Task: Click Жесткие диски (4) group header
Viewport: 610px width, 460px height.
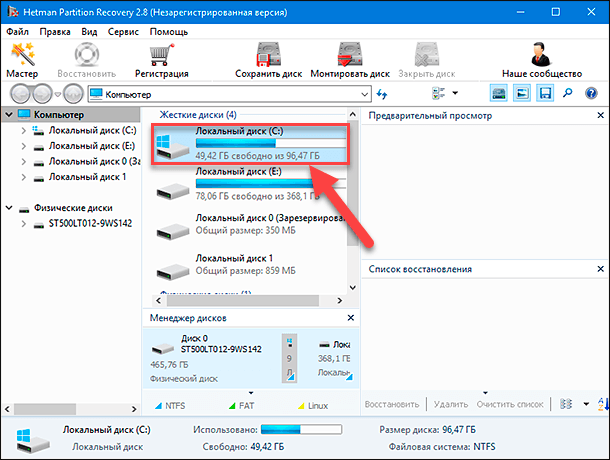Action: (x=198, y=115)
